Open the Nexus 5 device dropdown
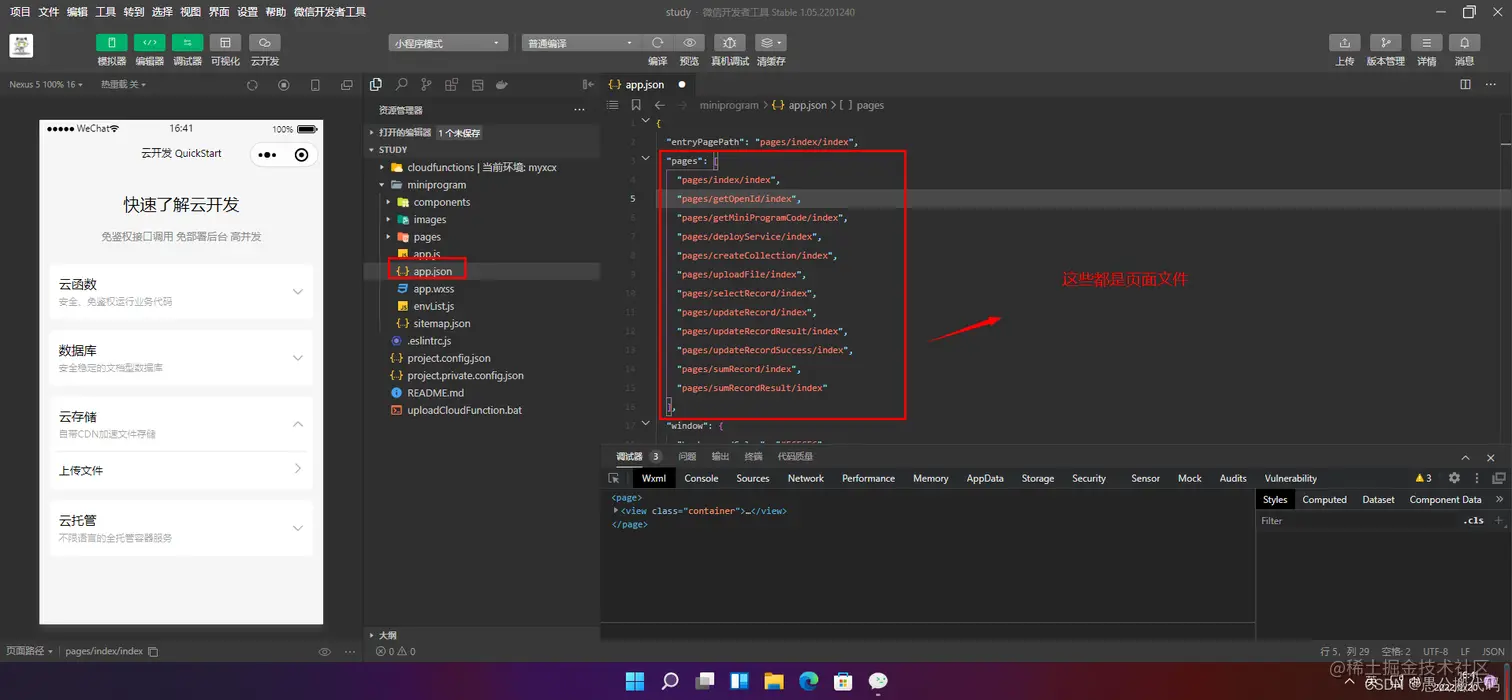The image size is (1512, 700). click(46, 85)
